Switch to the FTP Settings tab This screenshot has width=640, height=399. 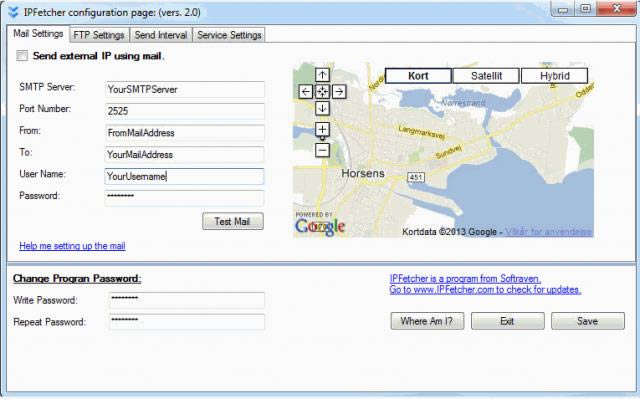pyautogui.click(x=99, y=35)
